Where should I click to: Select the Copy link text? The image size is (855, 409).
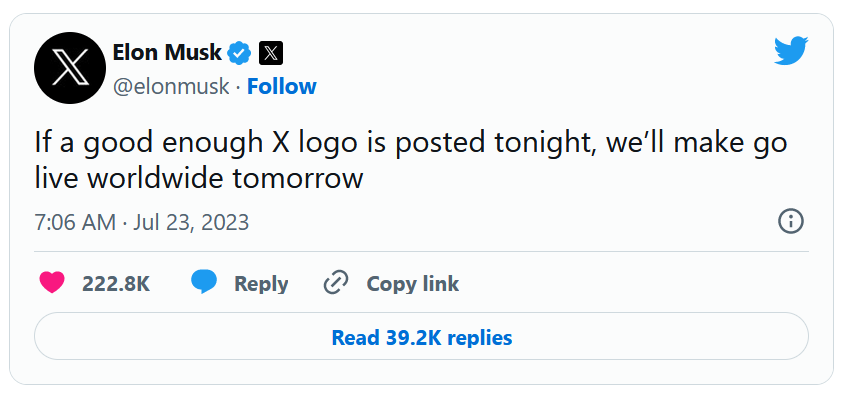(412, 284)
